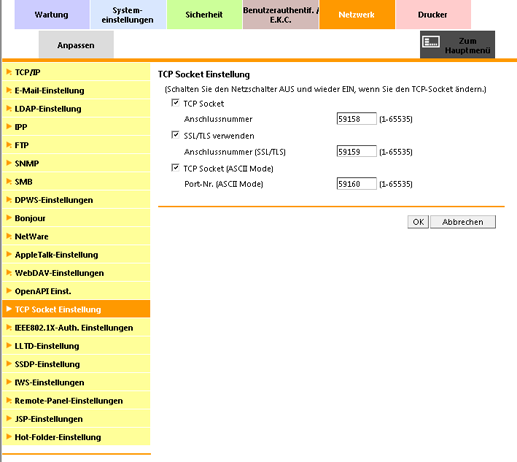Open the Anpassen tab
Viewport: 517px width, 462px height.
(76, 45)
